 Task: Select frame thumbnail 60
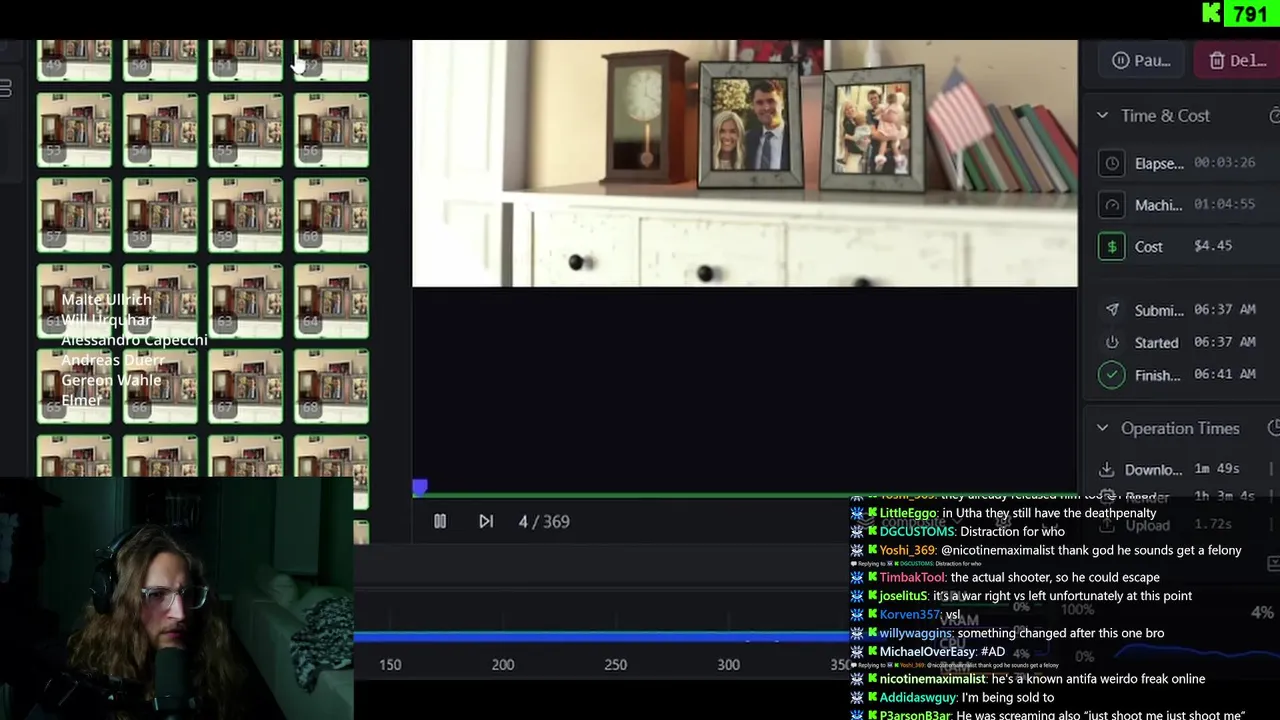point(332,215)
